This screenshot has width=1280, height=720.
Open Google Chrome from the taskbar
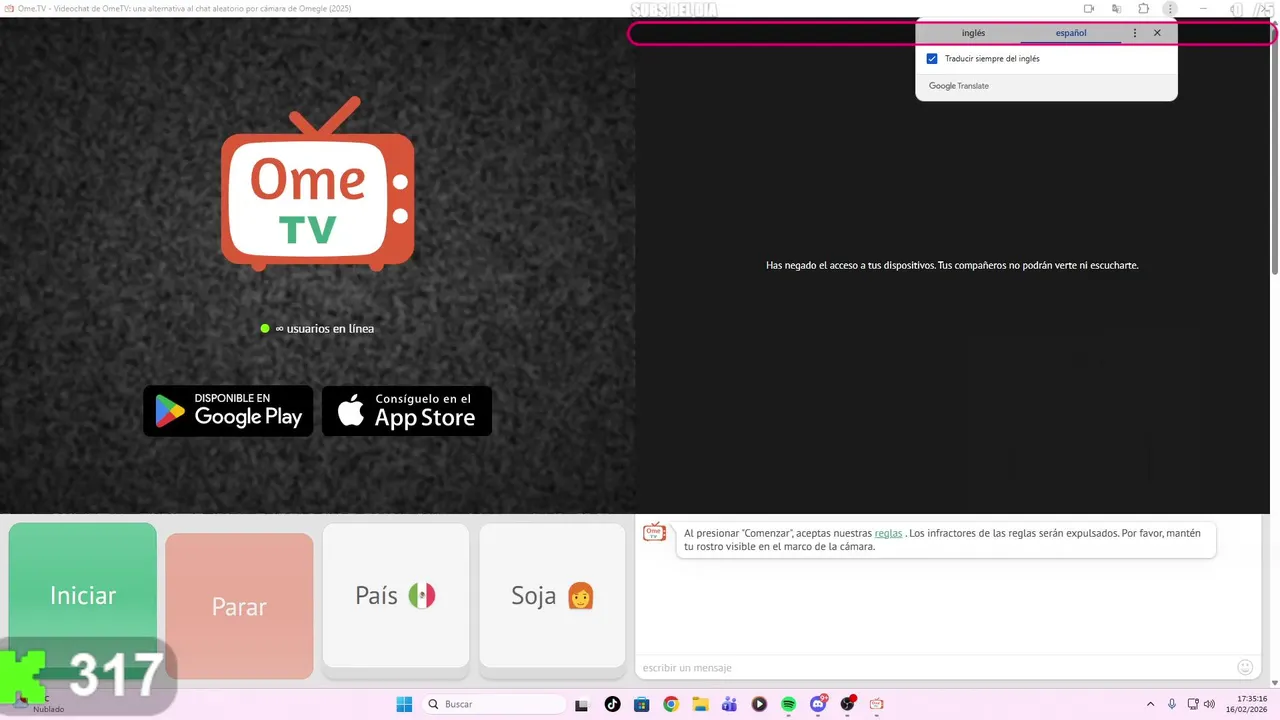click(x=671, y=704)
